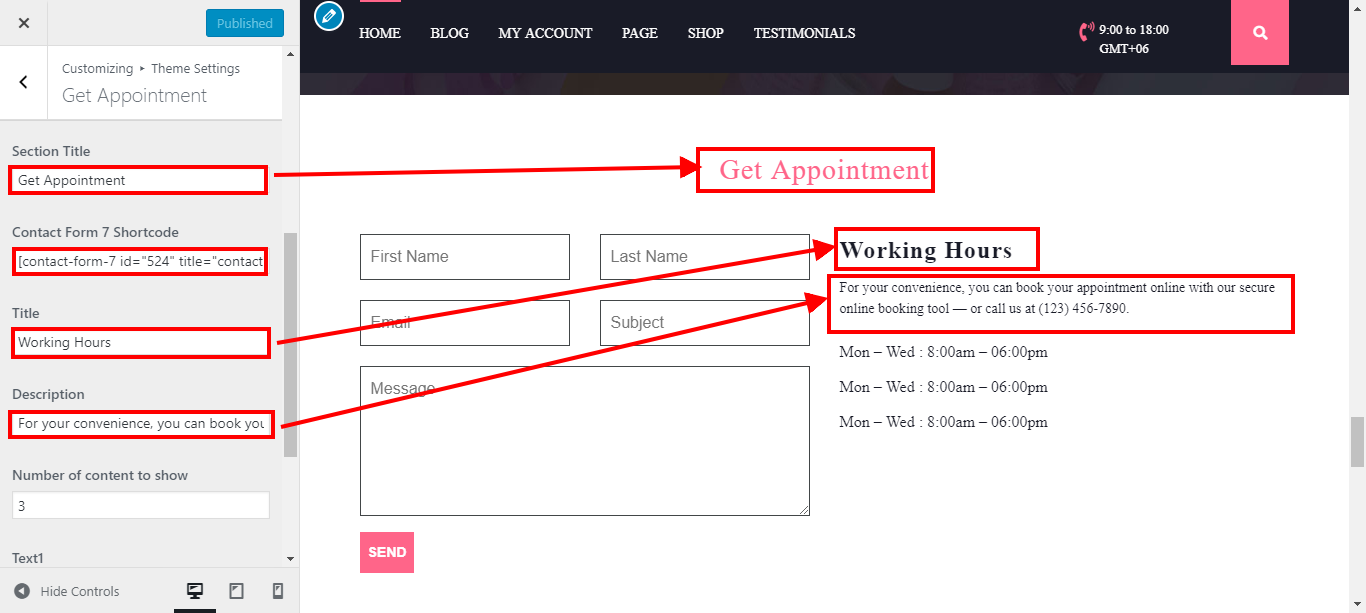Image resolution: width=1366 pixels, height=613 pixels.
Task: Click the phone icon beside working hours
Action: pyautogui.click(x=1086, y=32)
